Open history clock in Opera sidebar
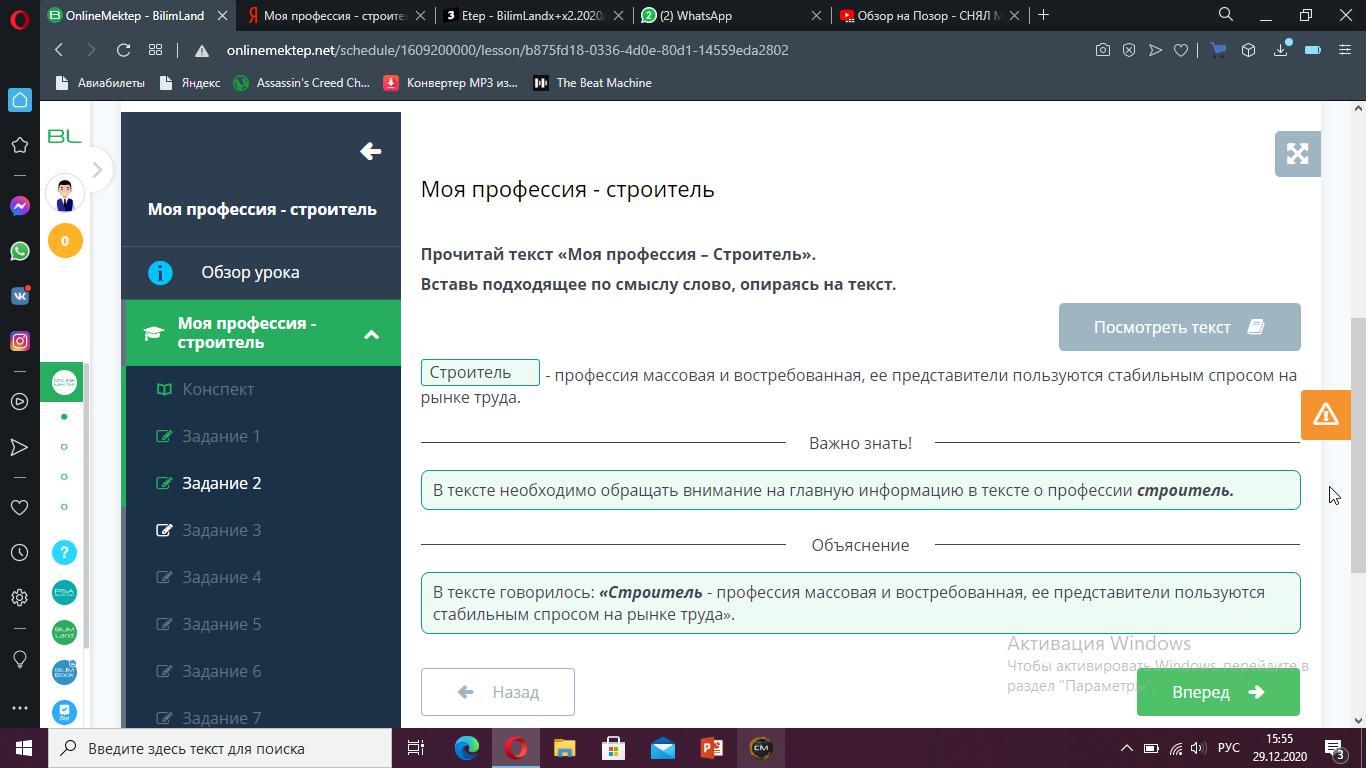The width and height of the screenshot is (1366, 768). pyautogui.click(x=19, y=553)
